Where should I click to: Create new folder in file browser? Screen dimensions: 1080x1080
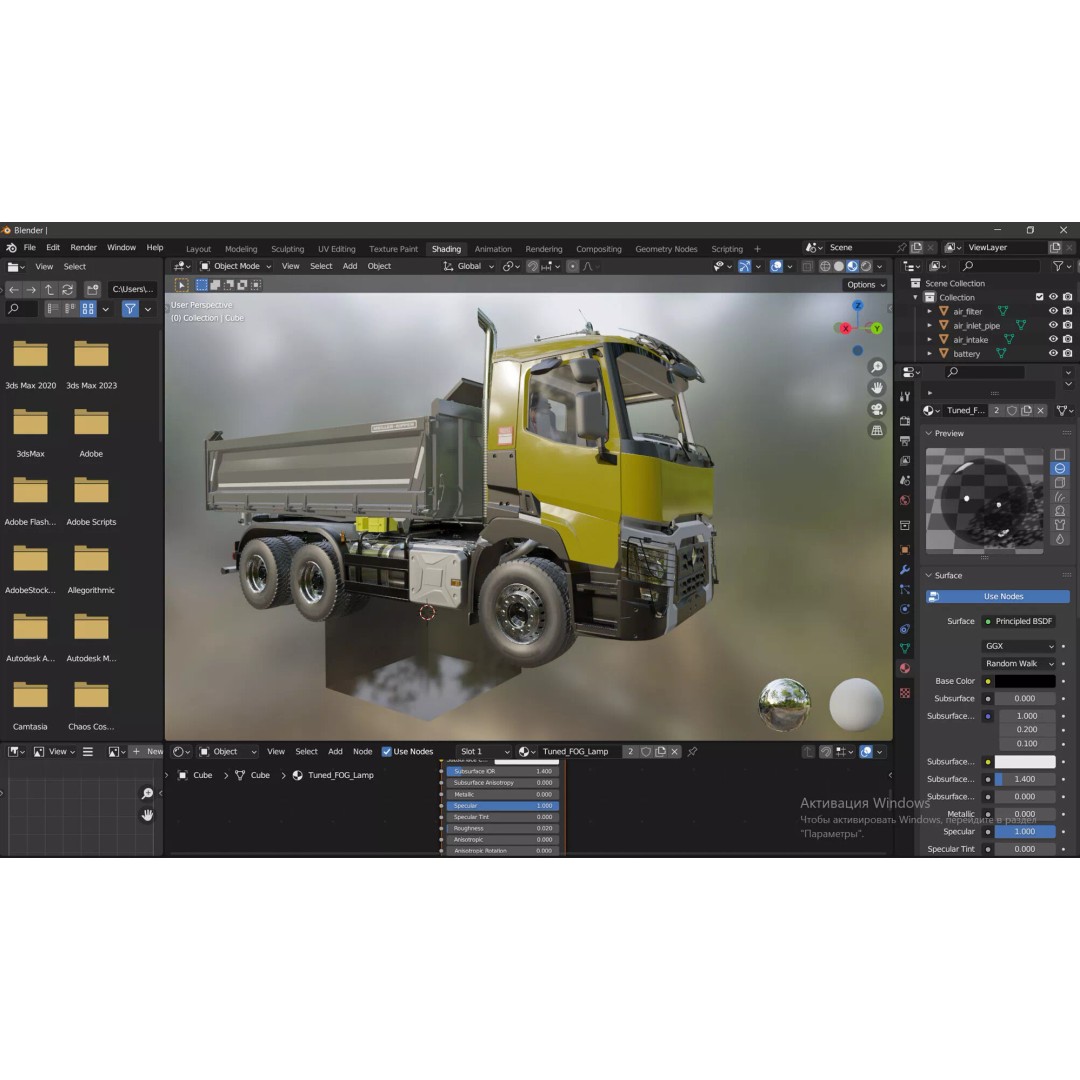[92, 289]
